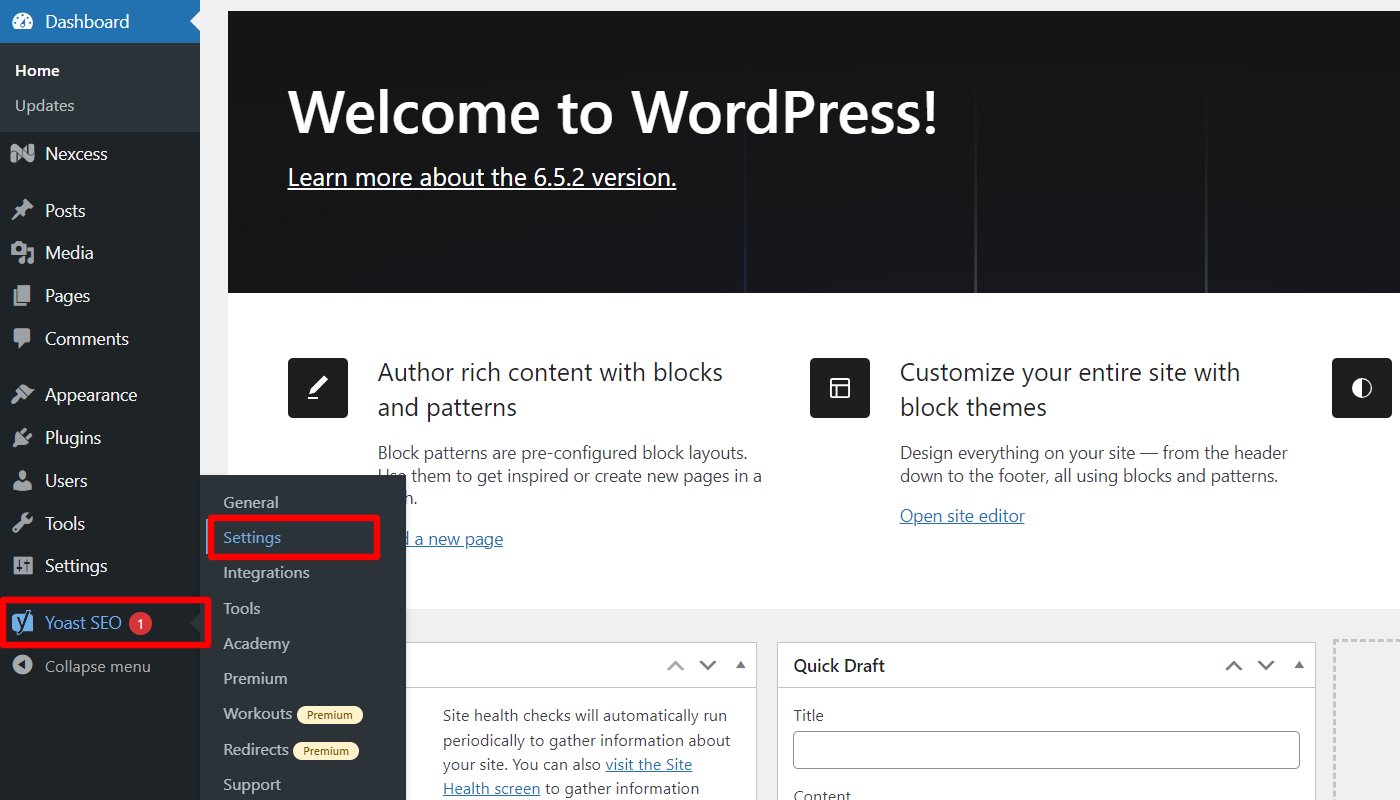Click the Quick Draft Title field
1400x800 pixels.
click(x=1045, y=749)
